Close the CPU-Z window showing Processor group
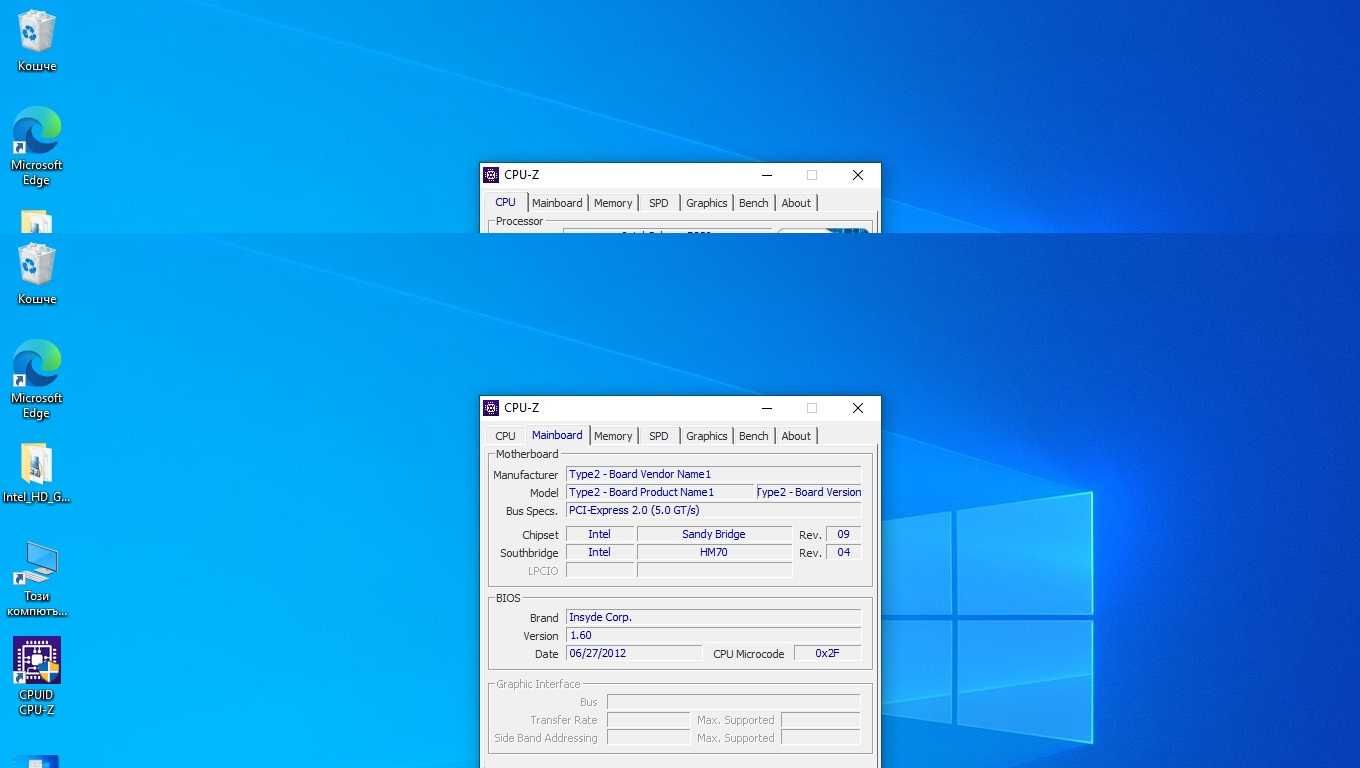 pos(857,175)
